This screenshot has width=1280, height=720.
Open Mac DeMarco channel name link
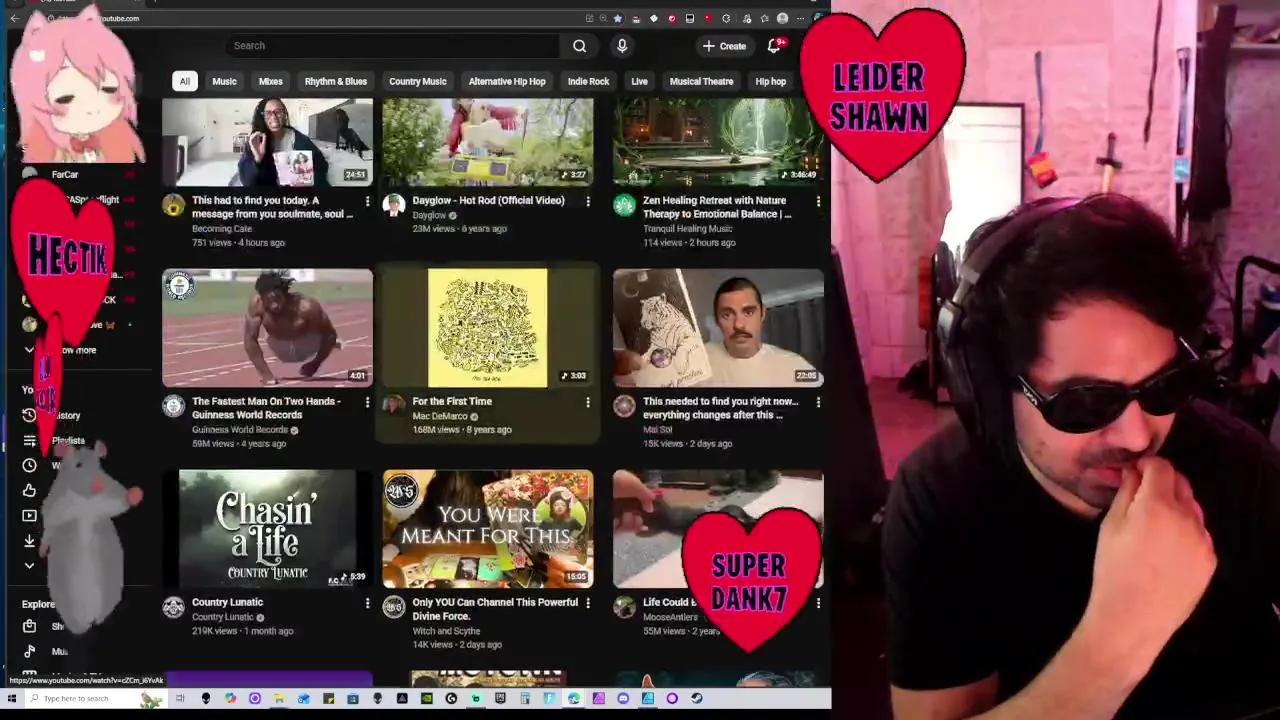[440, 416]
